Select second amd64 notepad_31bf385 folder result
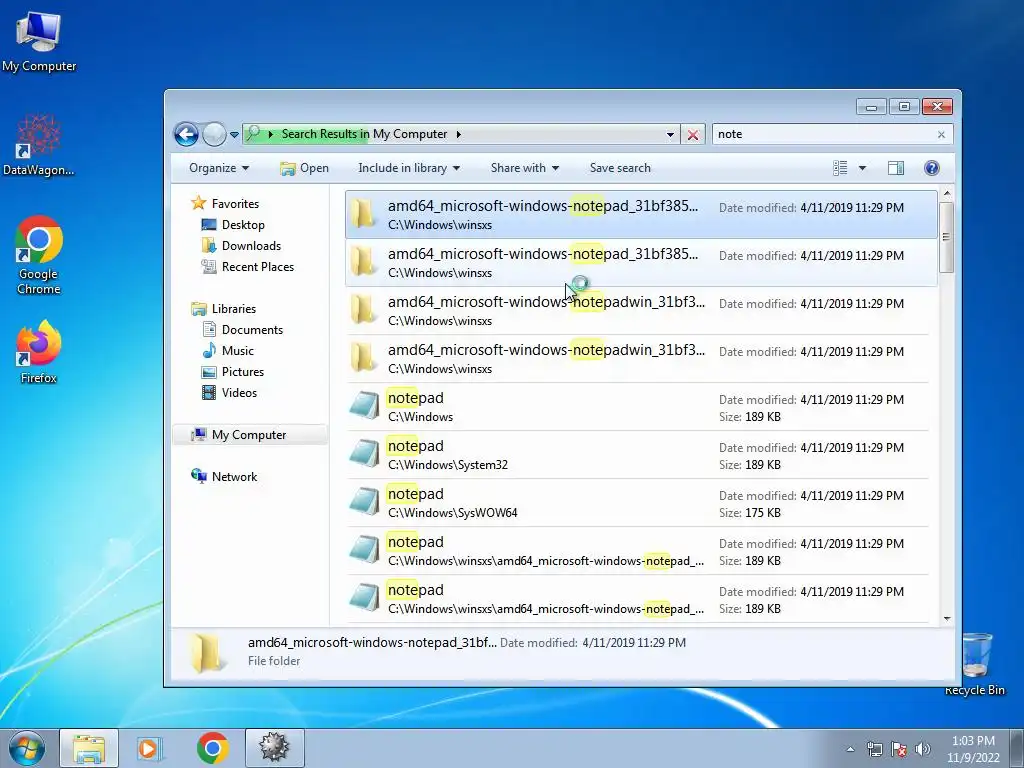This screenshot has height=768, width=1024. 641,263
